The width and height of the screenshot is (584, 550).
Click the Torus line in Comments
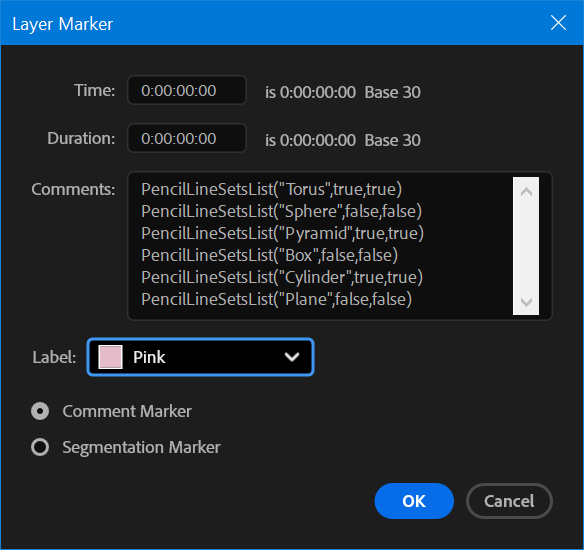[x=272, y=190]
